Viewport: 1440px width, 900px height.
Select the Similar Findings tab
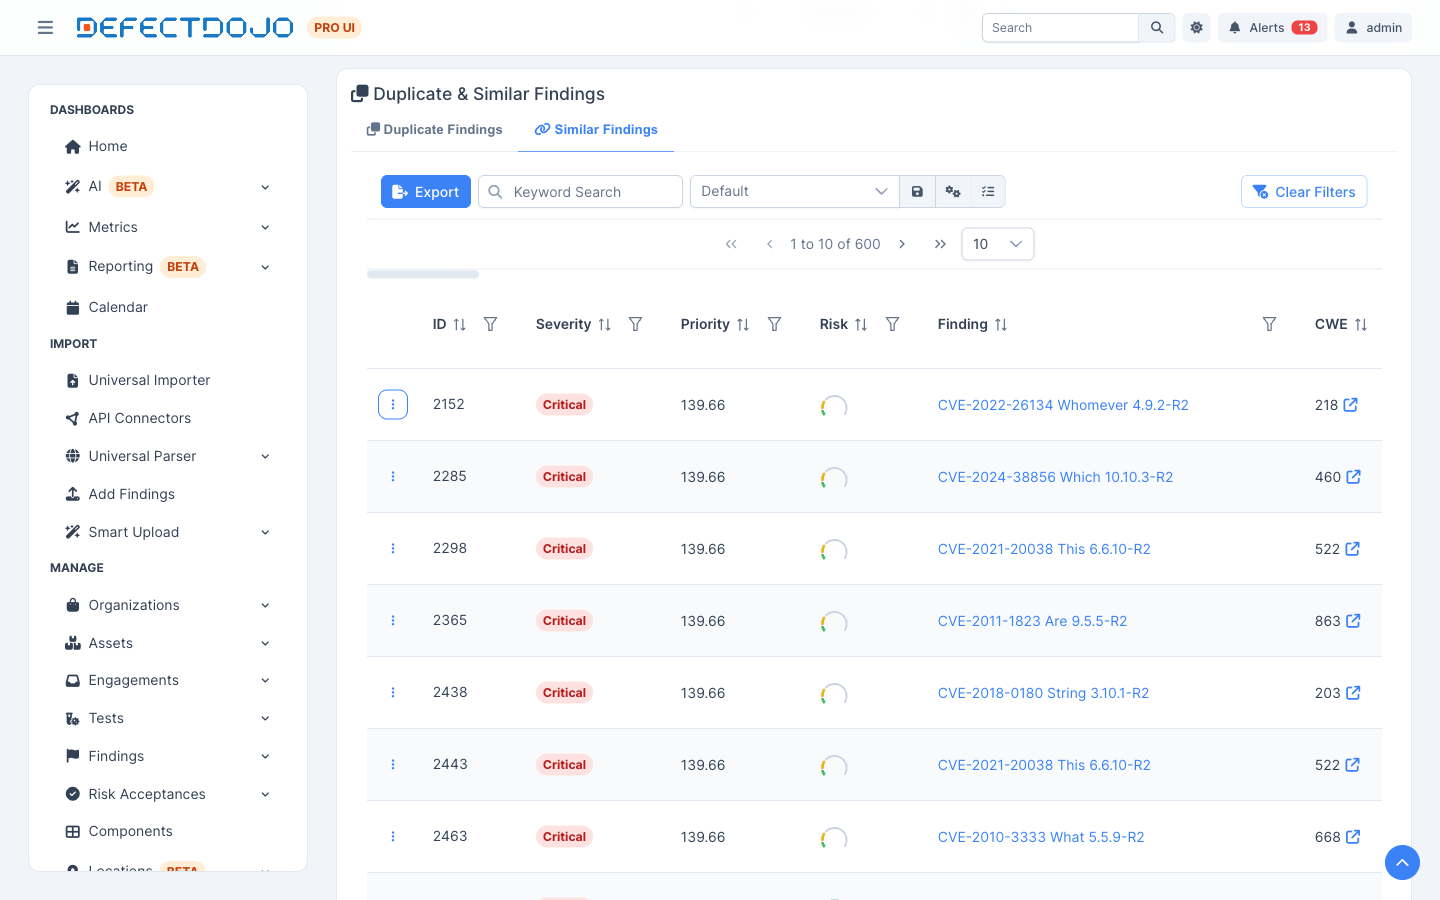[596, 130]
